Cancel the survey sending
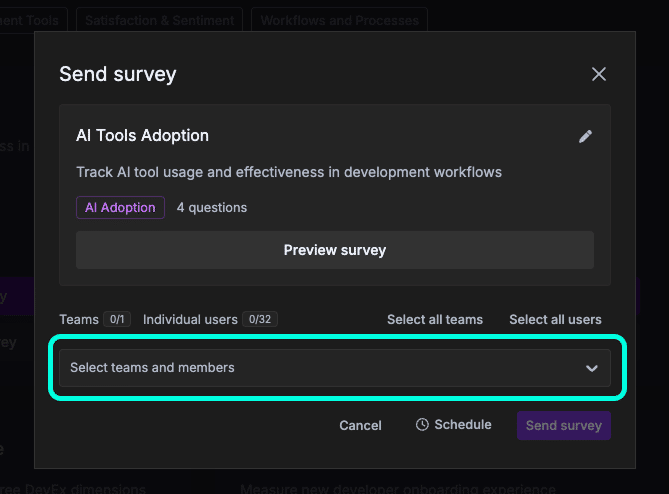The image size is (669, 494). (360, 425)
